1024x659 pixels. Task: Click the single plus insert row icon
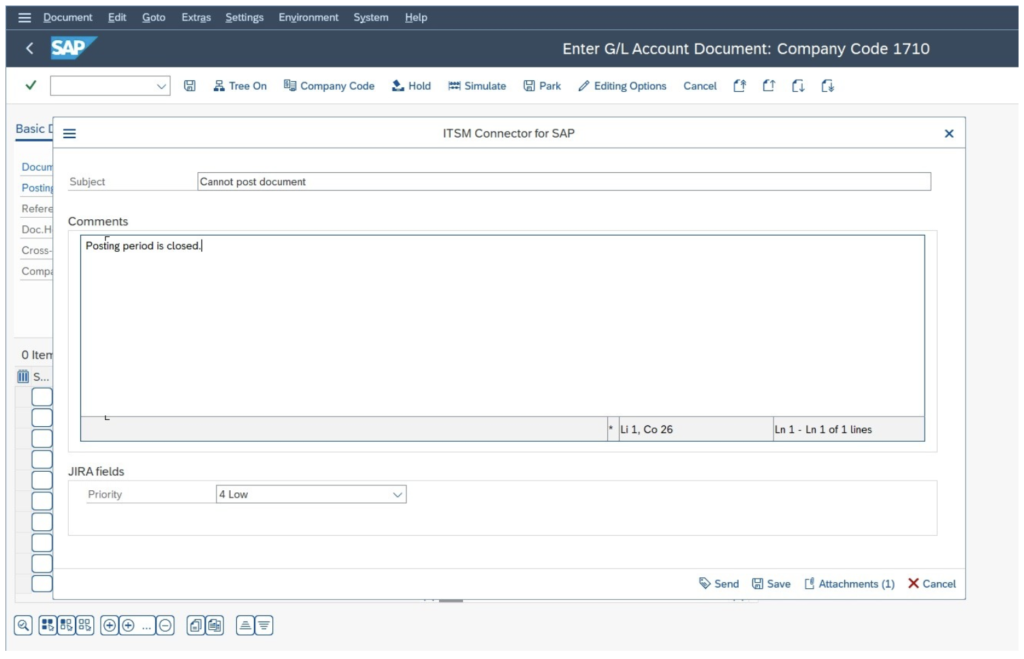click(109, 625)
